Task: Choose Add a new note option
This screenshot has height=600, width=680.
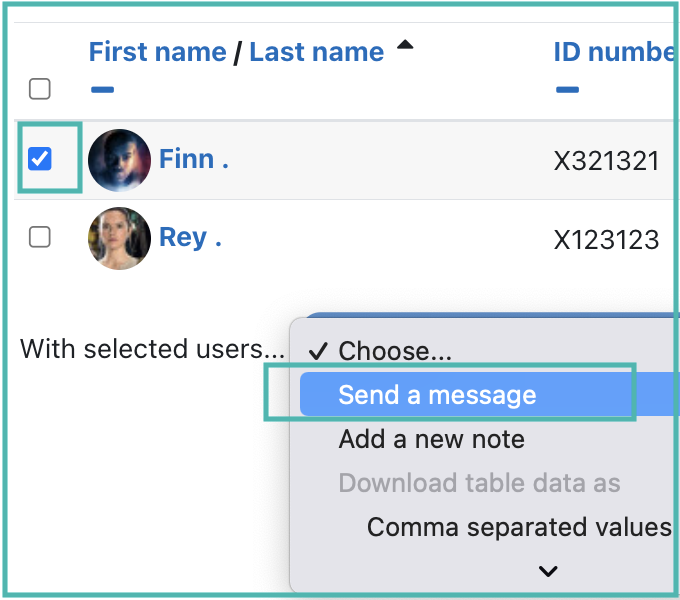Action: pyautogui.click(x=431, y=439)
